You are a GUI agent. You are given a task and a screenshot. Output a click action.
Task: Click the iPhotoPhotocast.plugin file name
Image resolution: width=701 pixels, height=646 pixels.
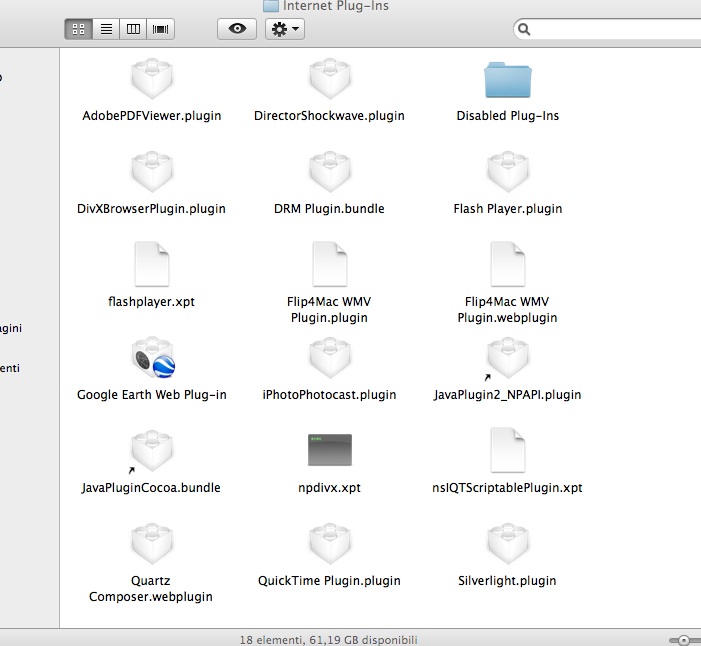329,395
